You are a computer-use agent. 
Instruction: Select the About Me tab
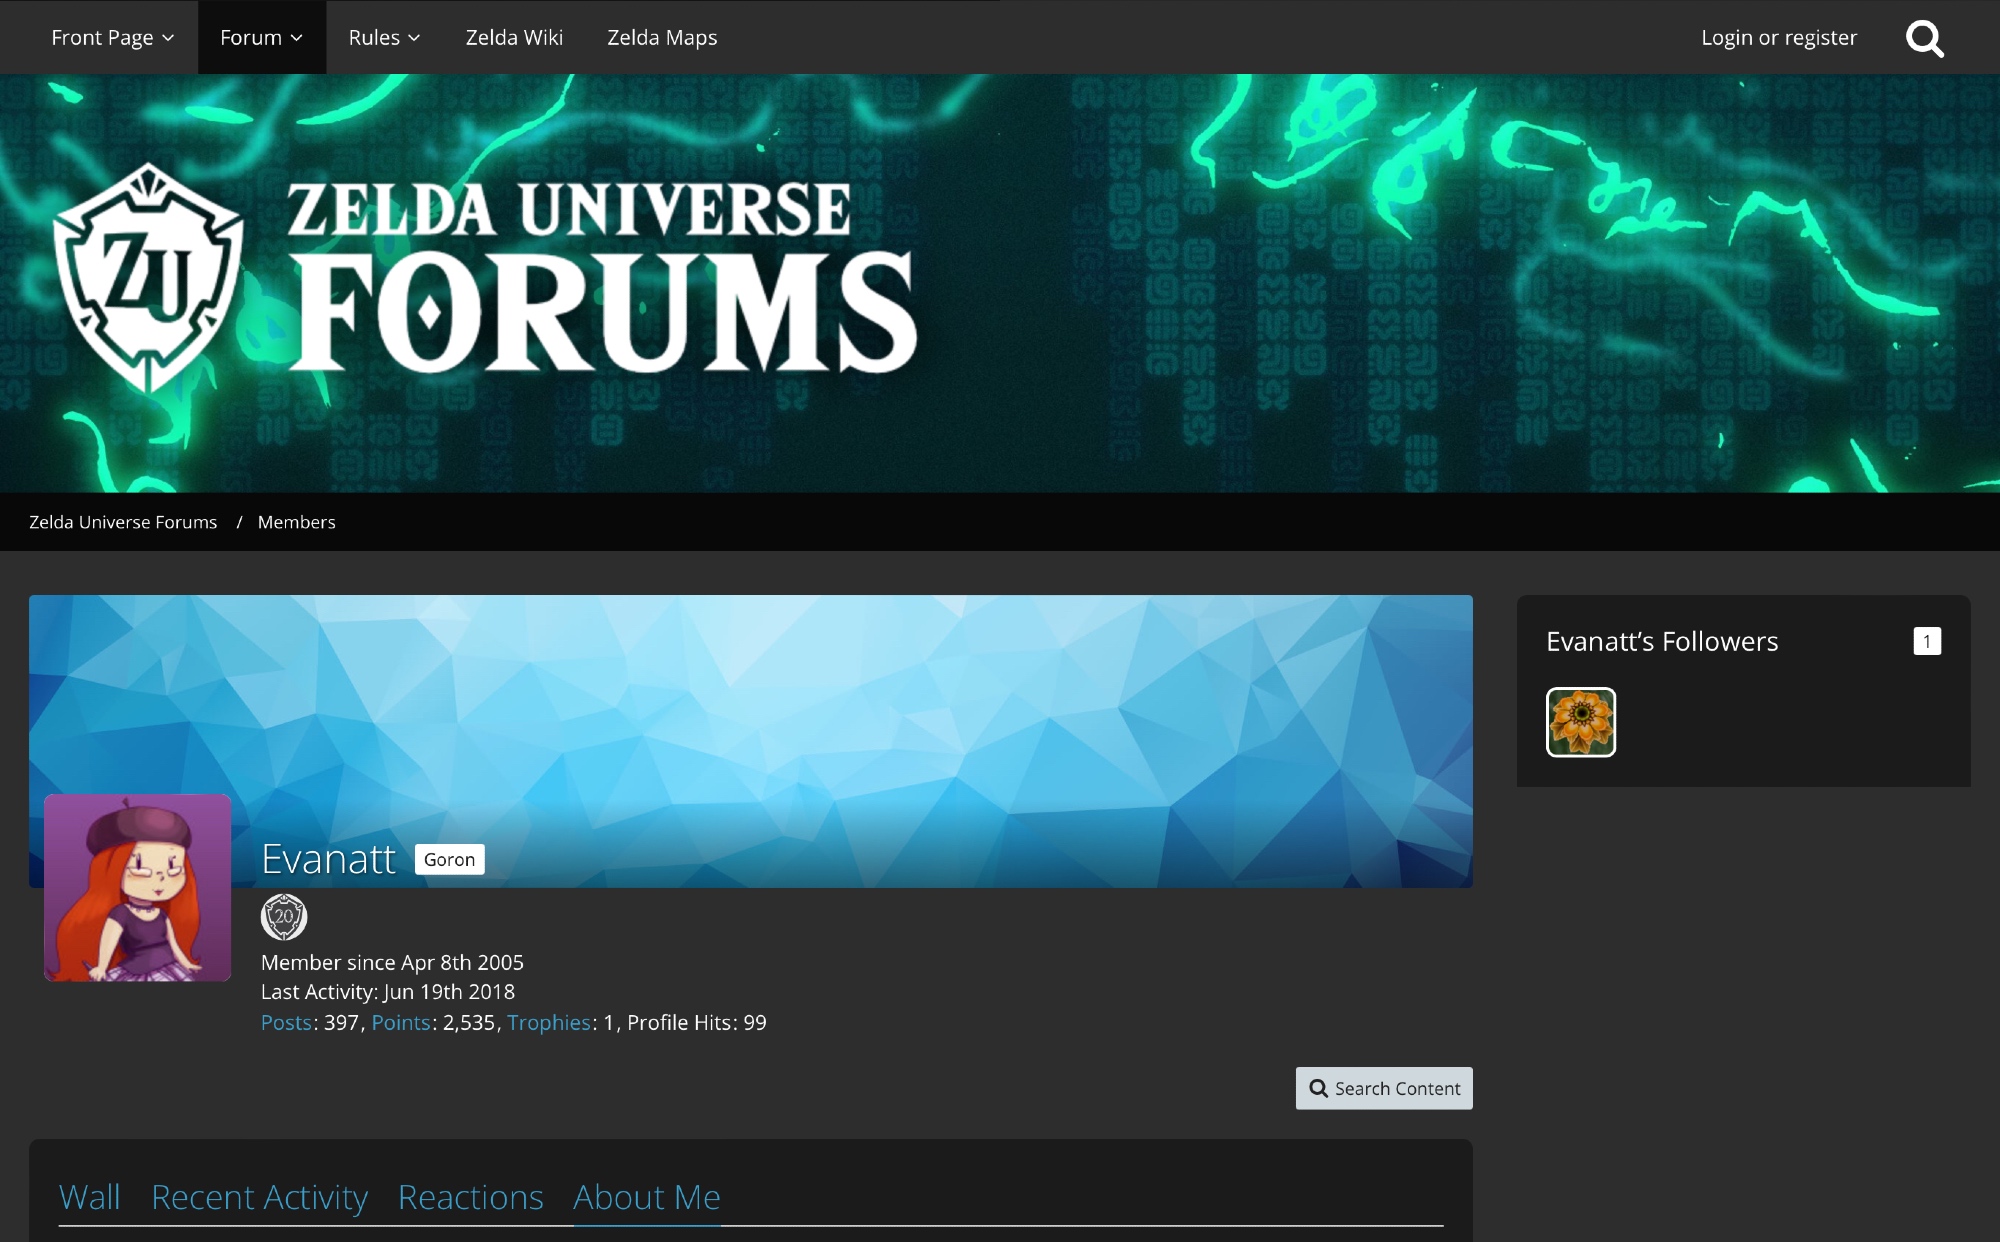[646, 1197]
